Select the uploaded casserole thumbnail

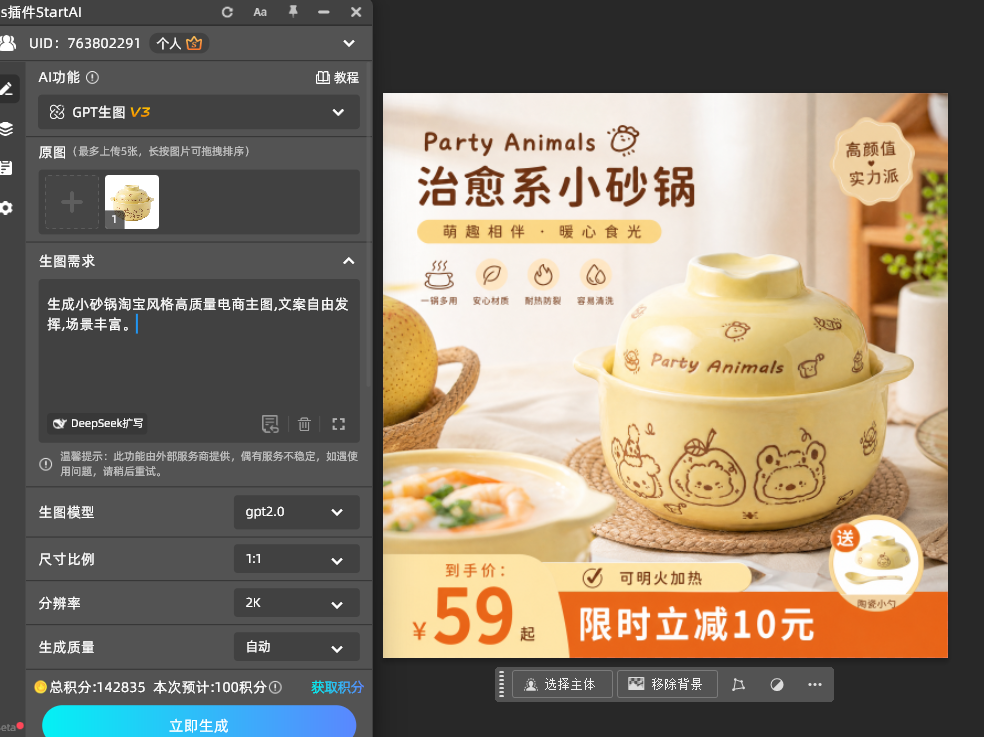pyautogui.click(x=132, y=202)
